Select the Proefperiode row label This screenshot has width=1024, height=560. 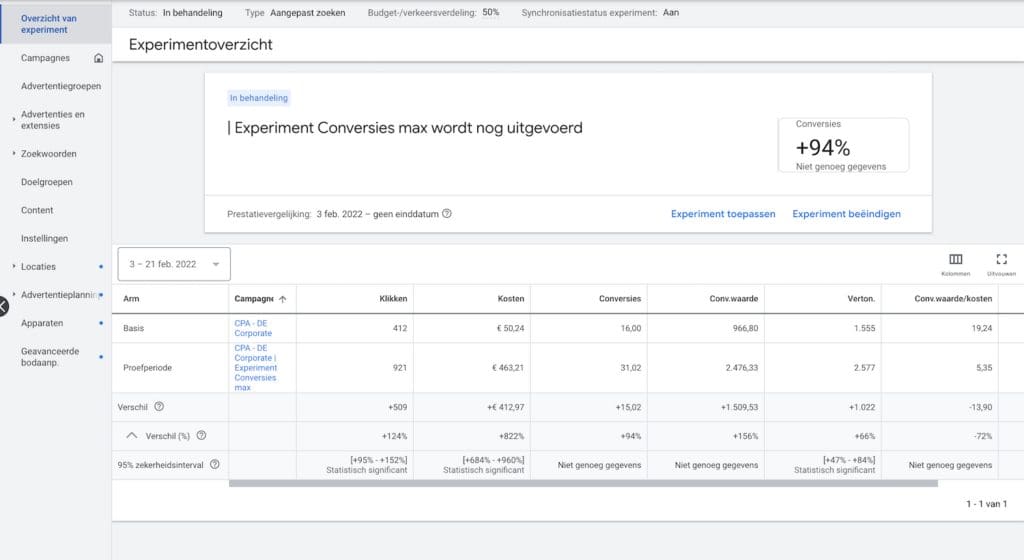coord(148,367)
